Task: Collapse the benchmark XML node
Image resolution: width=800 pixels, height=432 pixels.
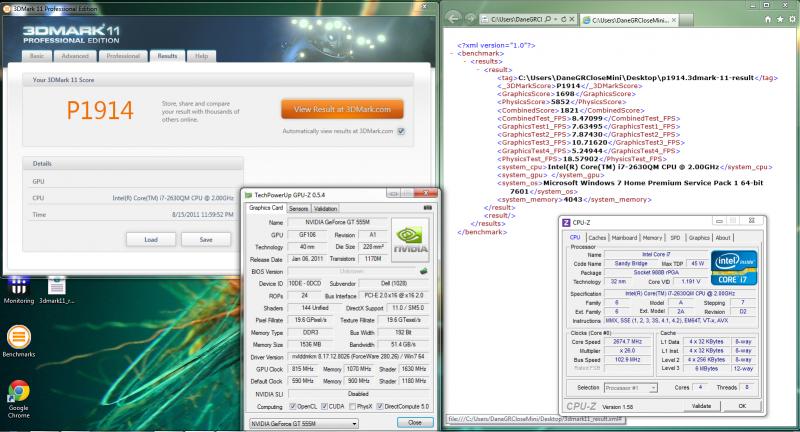Action: pos(452,54)
